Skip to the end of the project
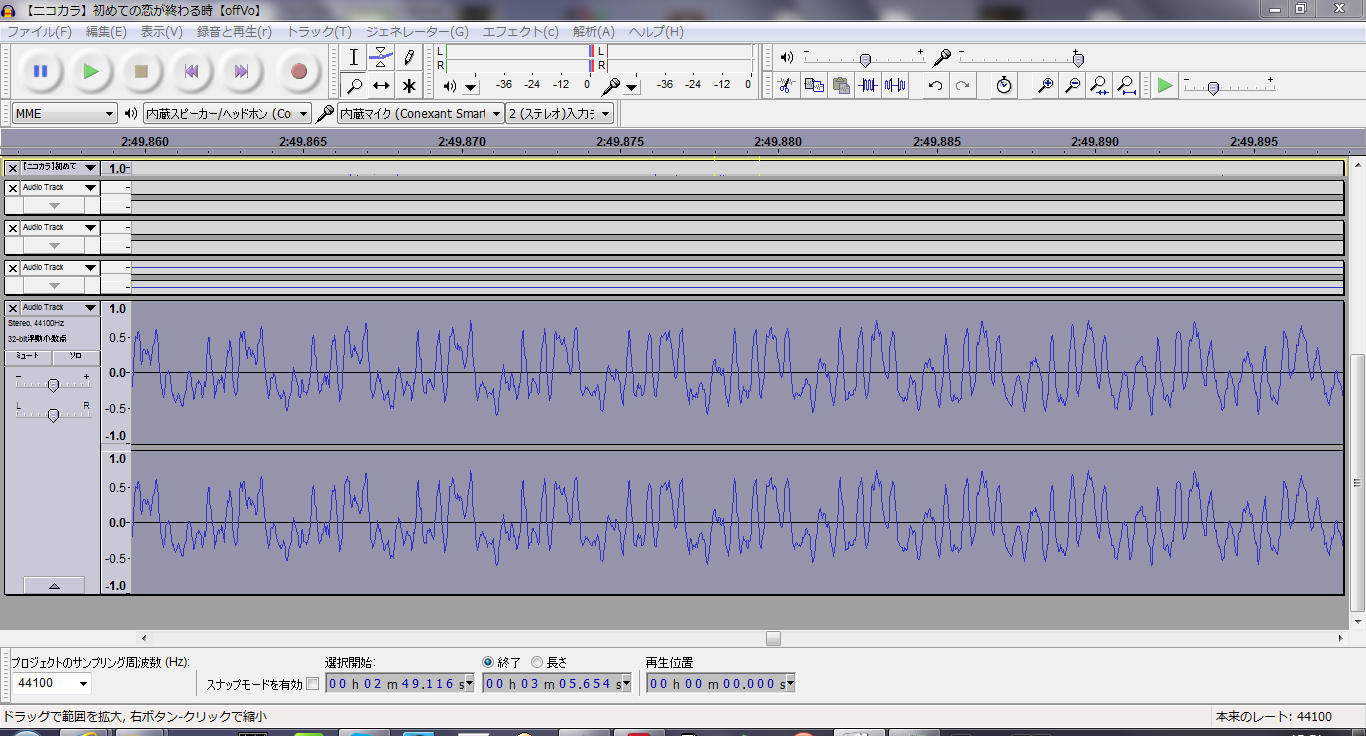The image size is (1366, 736). [241, 71]
